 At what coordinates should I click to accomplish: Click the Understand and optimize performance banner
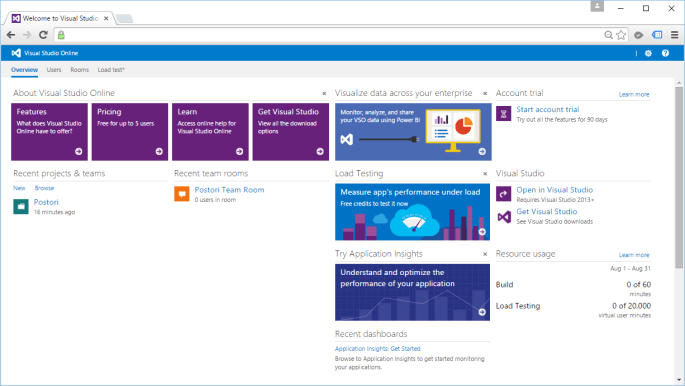412,293
